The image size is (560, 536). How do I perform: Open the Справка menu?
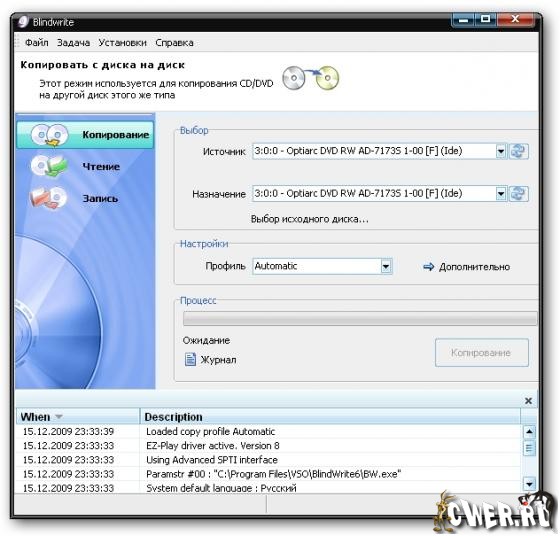click(174, 42)
